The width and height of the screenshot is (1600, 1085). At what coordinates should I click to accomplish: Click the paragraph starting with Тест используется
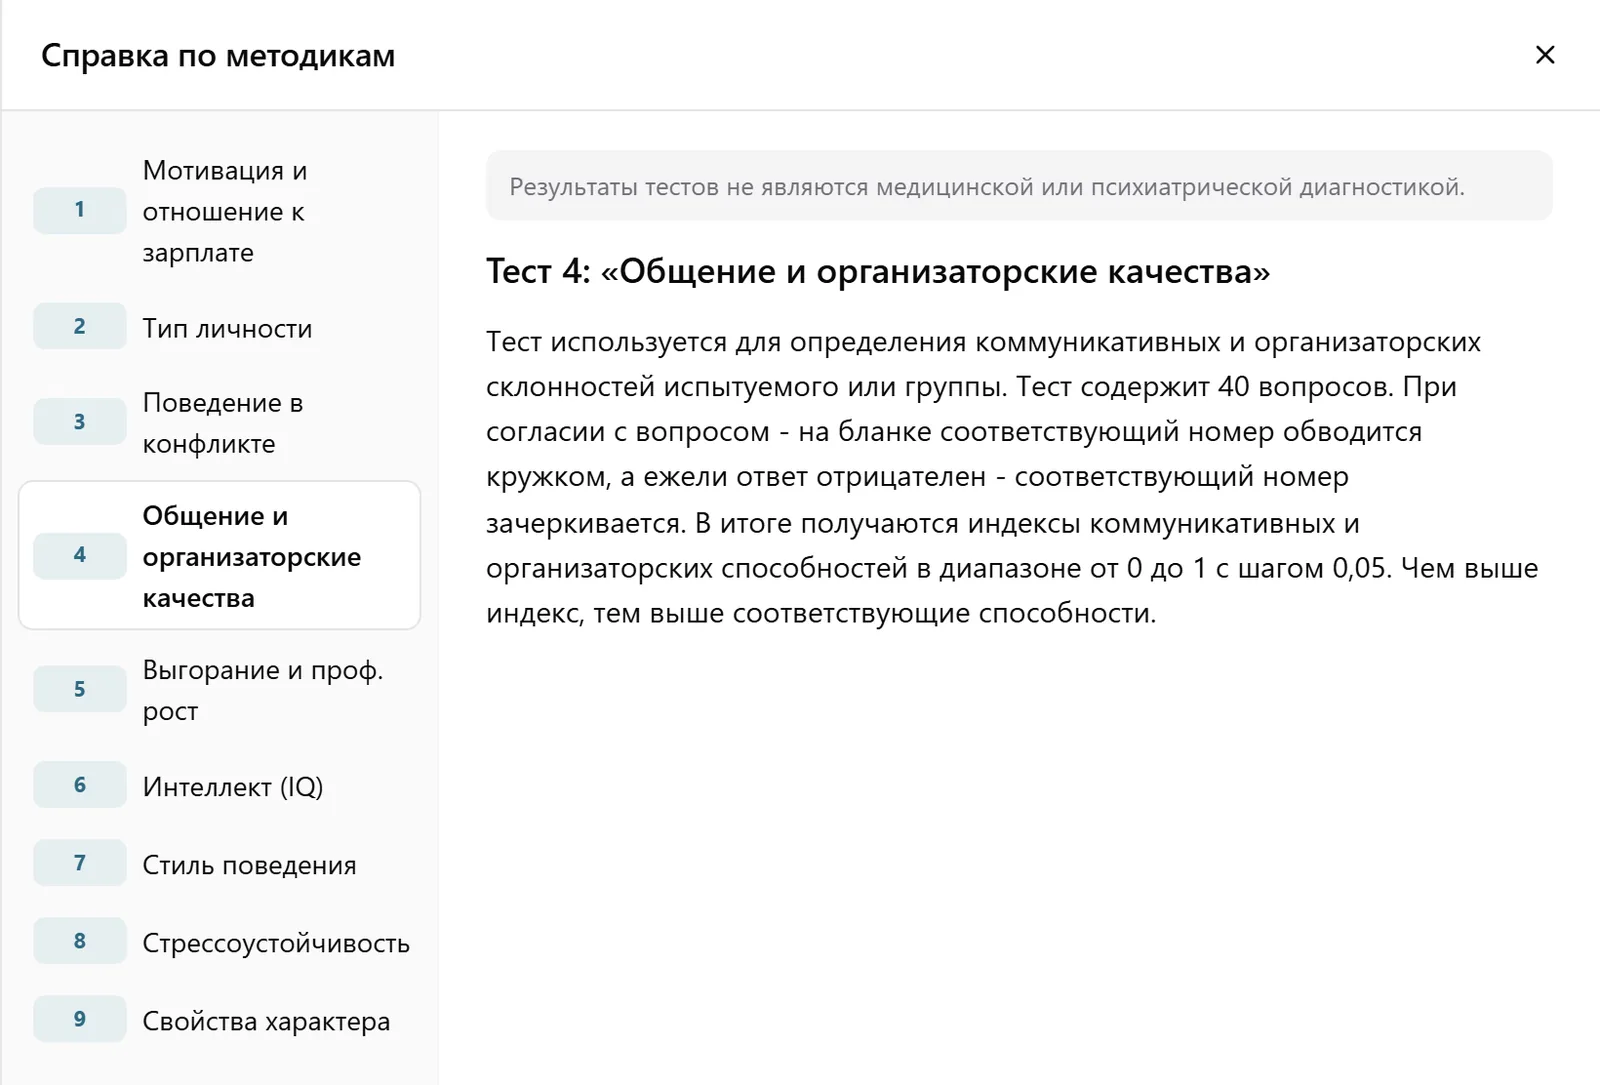click(x=1012, y=477)
